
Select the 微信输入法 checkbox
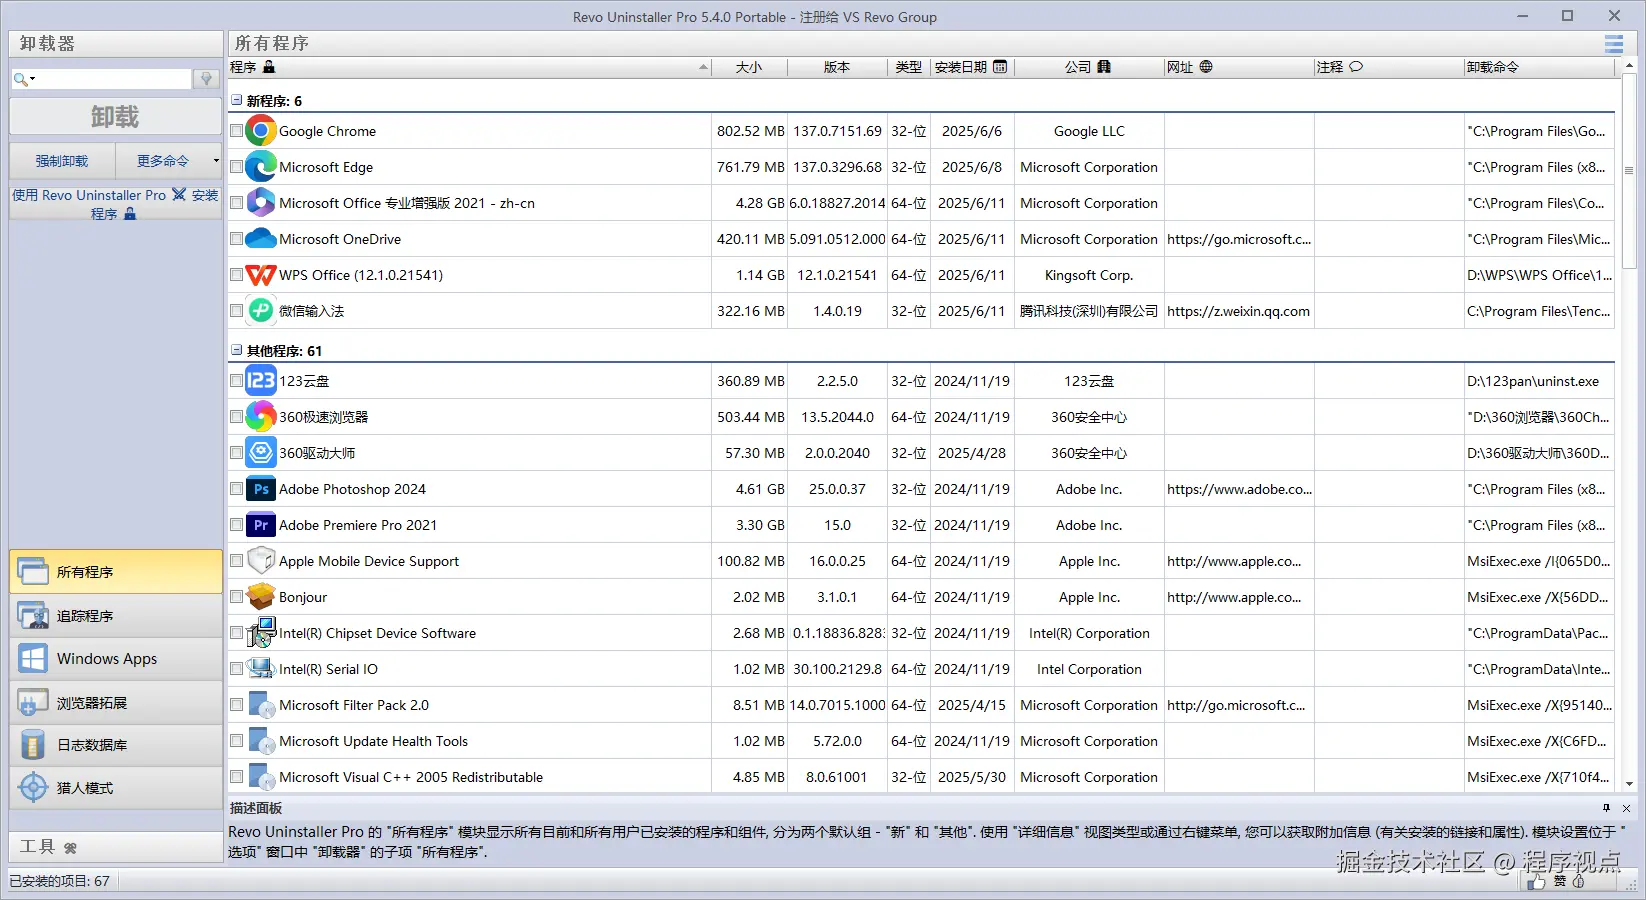click(237, 311)
